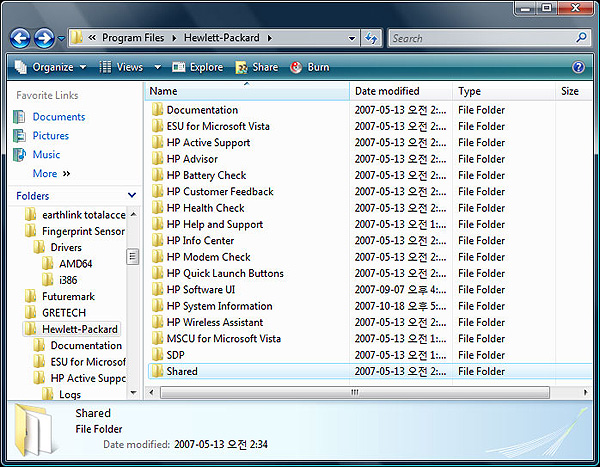Select Fingerprint Sensor folder in tree
The width and height of the screenshot is (600, 467).
(x=75, y=231)
